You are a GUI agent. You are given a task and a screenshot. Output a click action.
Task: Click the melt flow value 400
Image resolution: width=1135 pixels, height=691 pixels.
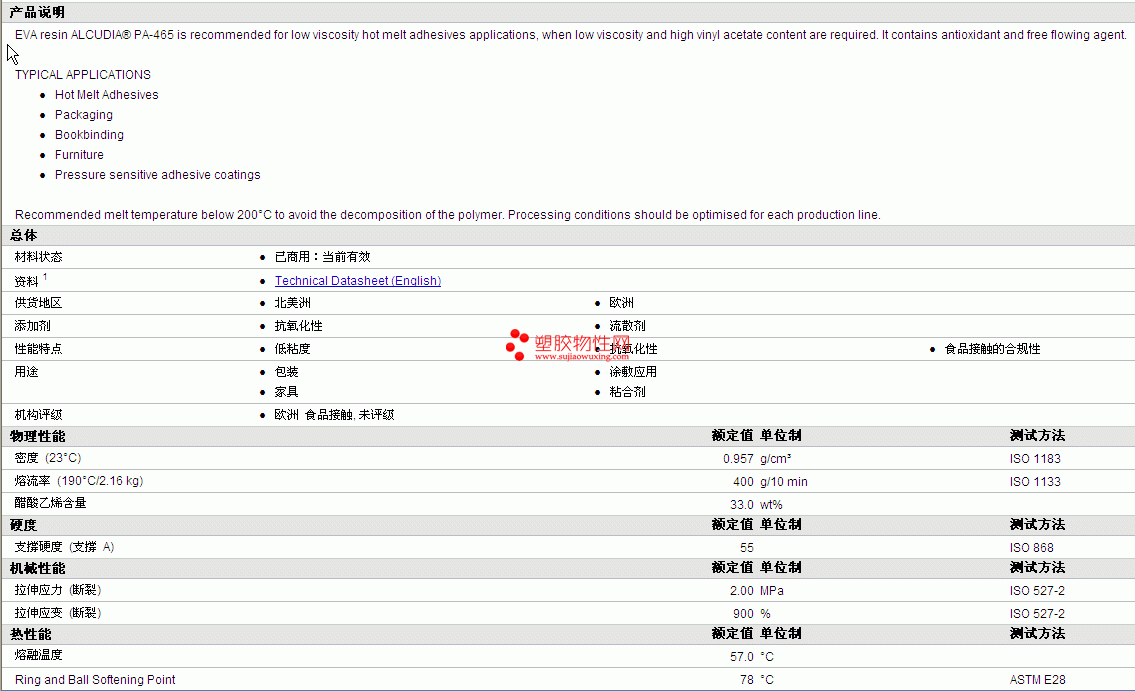[x=743, y=482]
